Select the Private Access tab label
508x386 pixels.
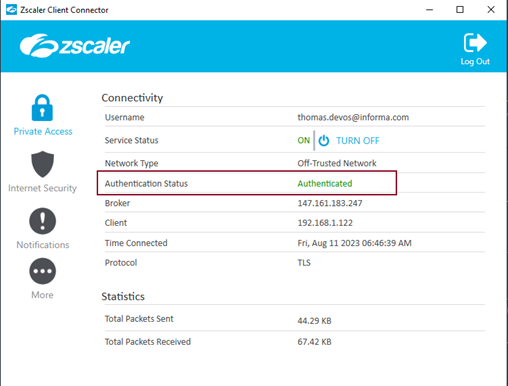(43, 131)
